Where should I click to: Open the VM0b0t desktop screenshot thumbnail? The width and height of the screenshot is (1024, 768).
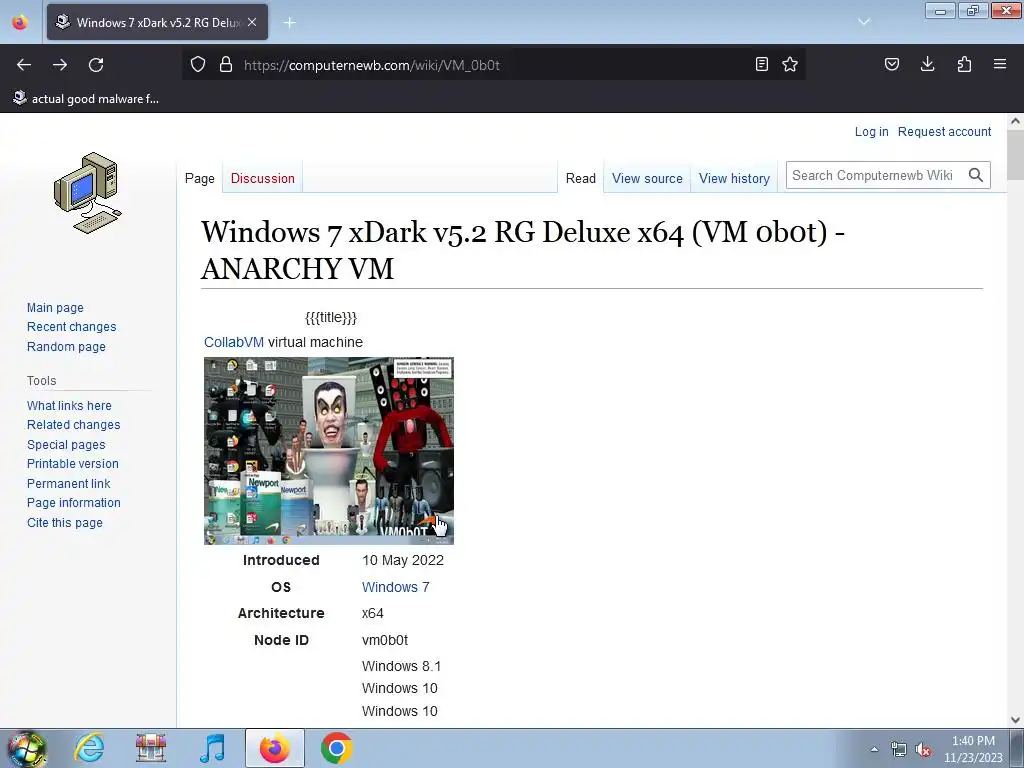point(328,451)
